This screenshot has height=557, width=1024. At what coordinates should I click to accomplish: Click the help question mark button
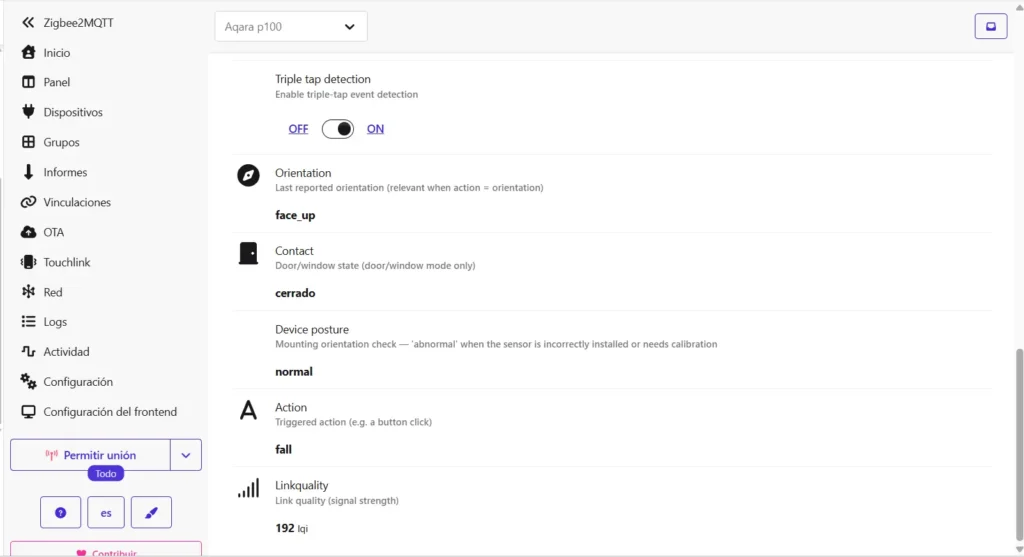(60, 513)
